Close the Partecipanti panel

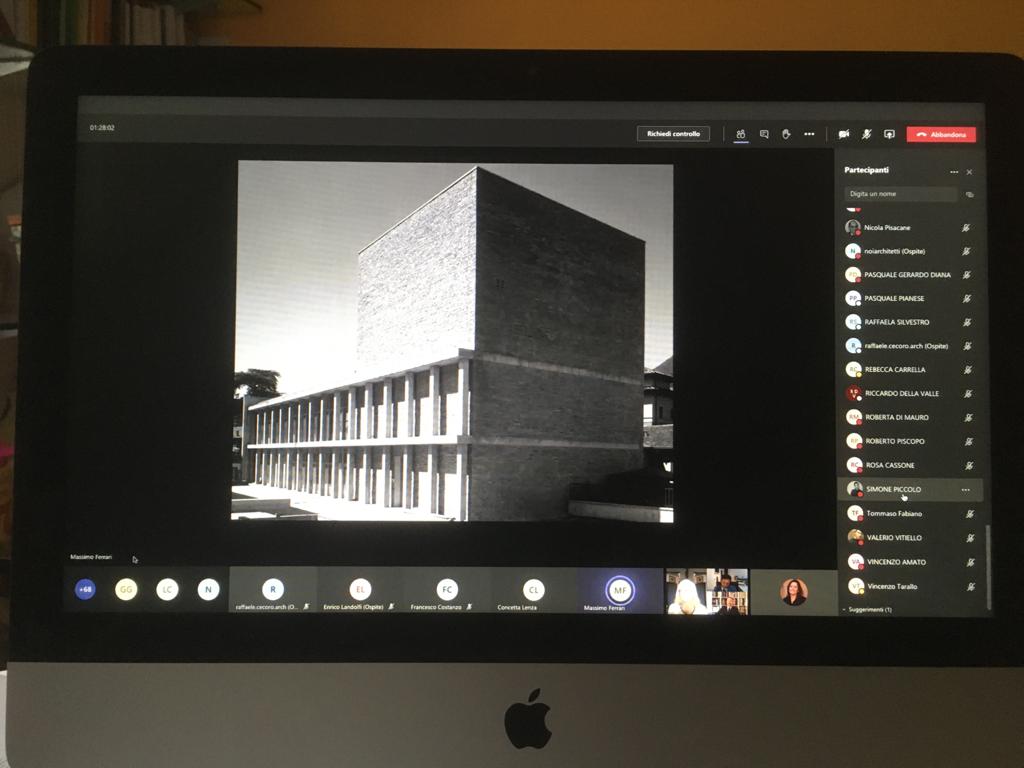pyautogui.click(x=970, y=172)
